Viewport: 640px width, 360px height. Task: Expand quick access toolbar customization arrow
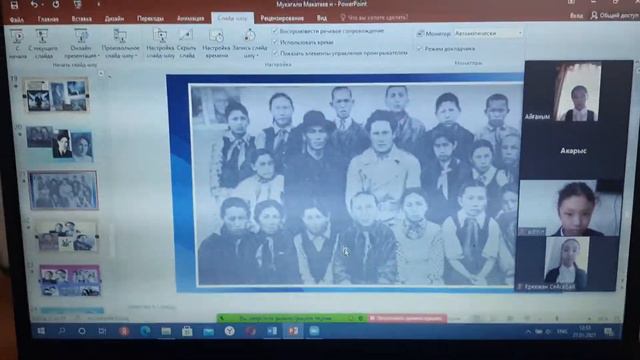pos(98,5)
